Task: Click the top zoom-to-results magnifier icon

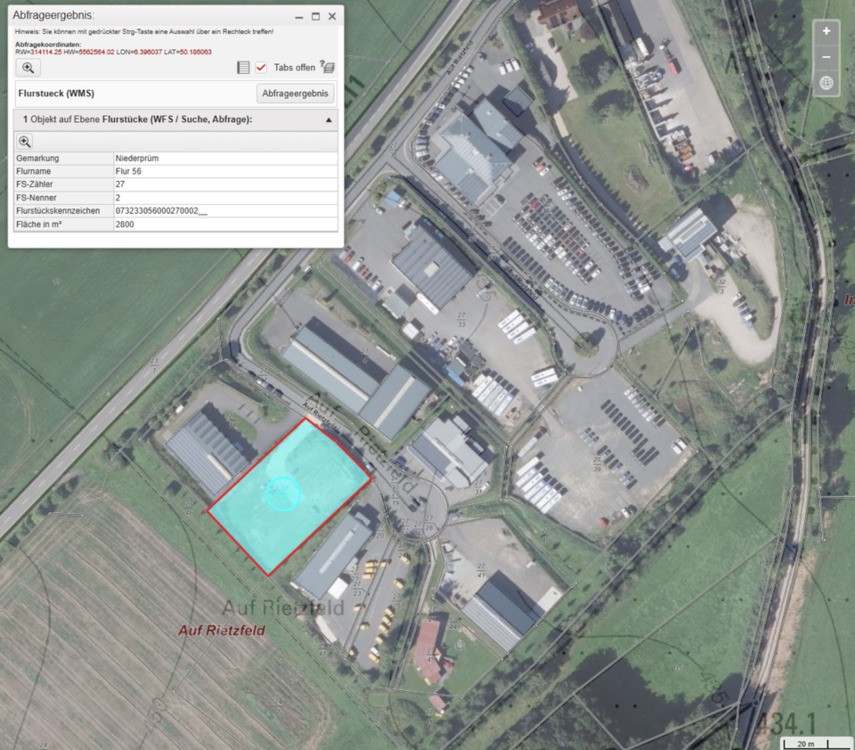Action: point(28,67)
